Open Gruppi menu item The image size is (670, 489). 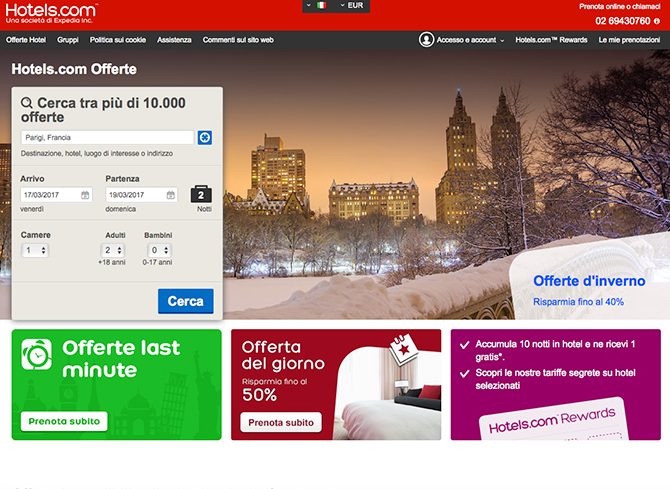coord(68,40)
